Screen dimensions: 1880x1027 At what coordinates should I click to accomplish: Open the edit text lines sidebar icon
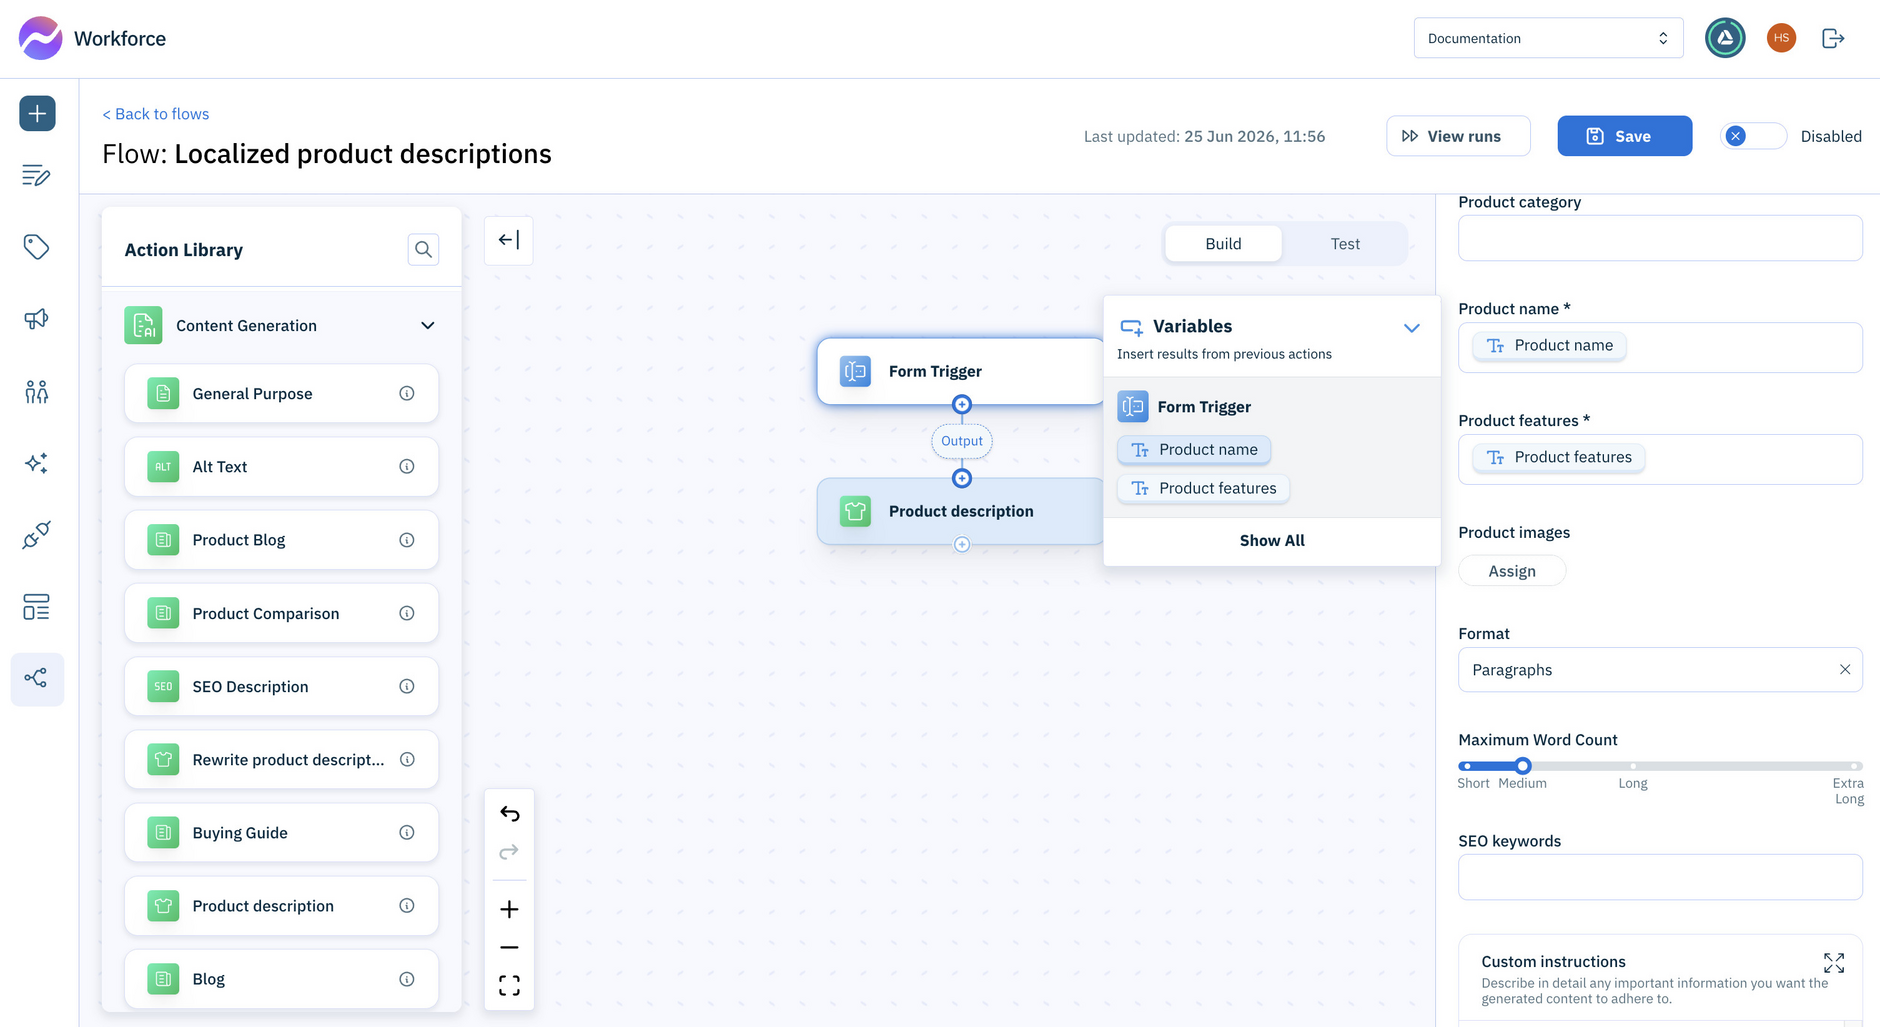pos(36,176)
